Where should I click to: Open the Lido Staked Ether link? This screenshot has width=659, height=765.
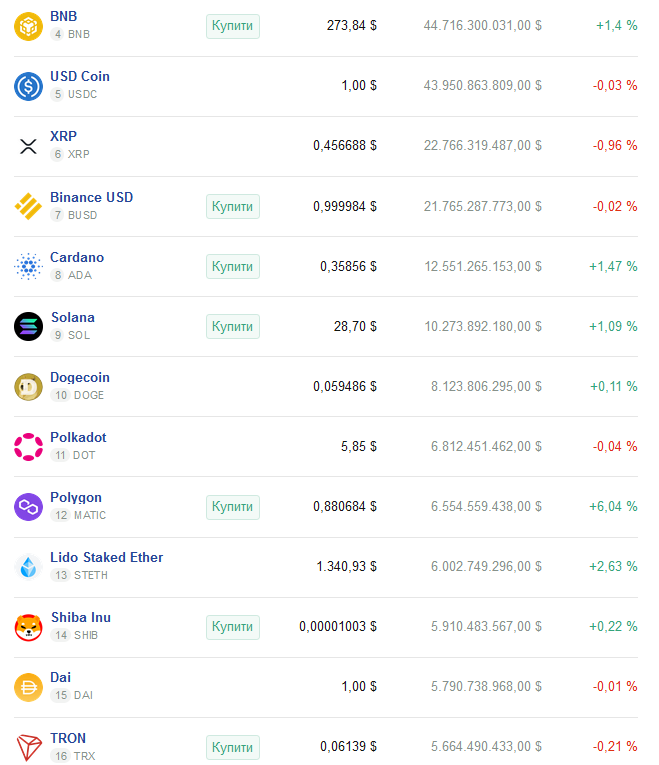[106, 557]
